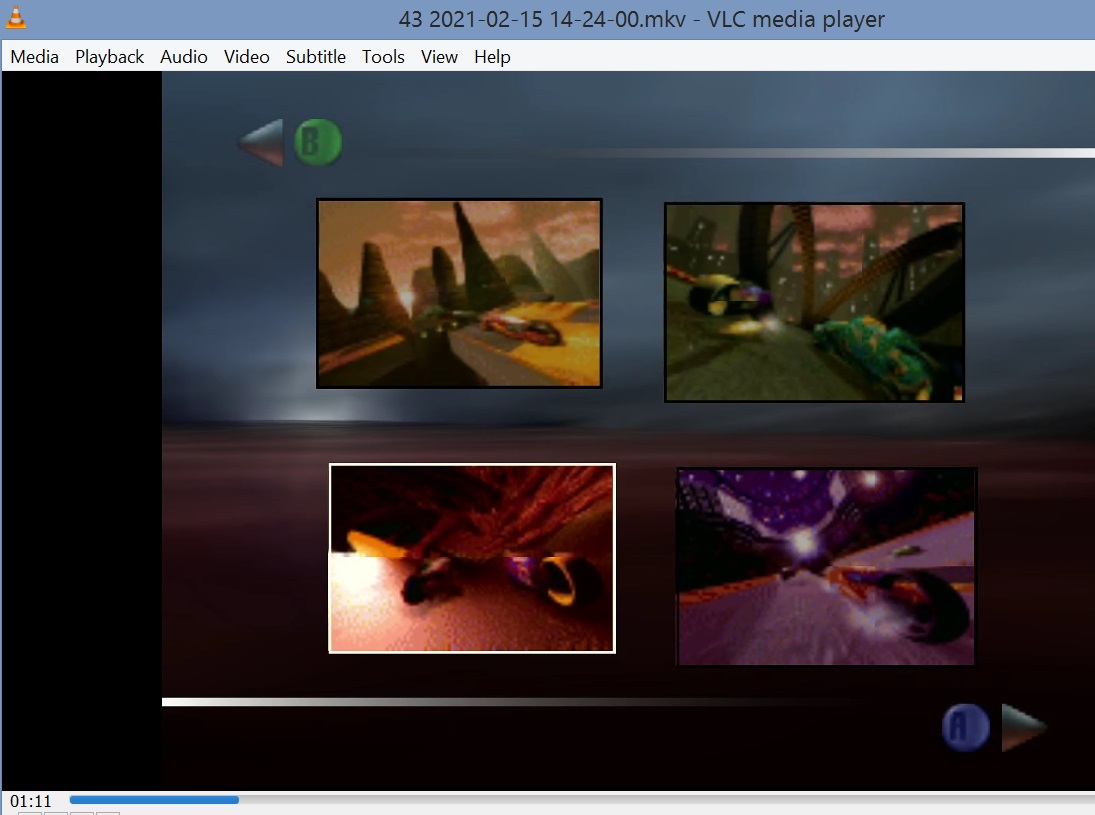Open the Subtitle menu
Viewport: 1095px width, 815px height.
(316, 57)
